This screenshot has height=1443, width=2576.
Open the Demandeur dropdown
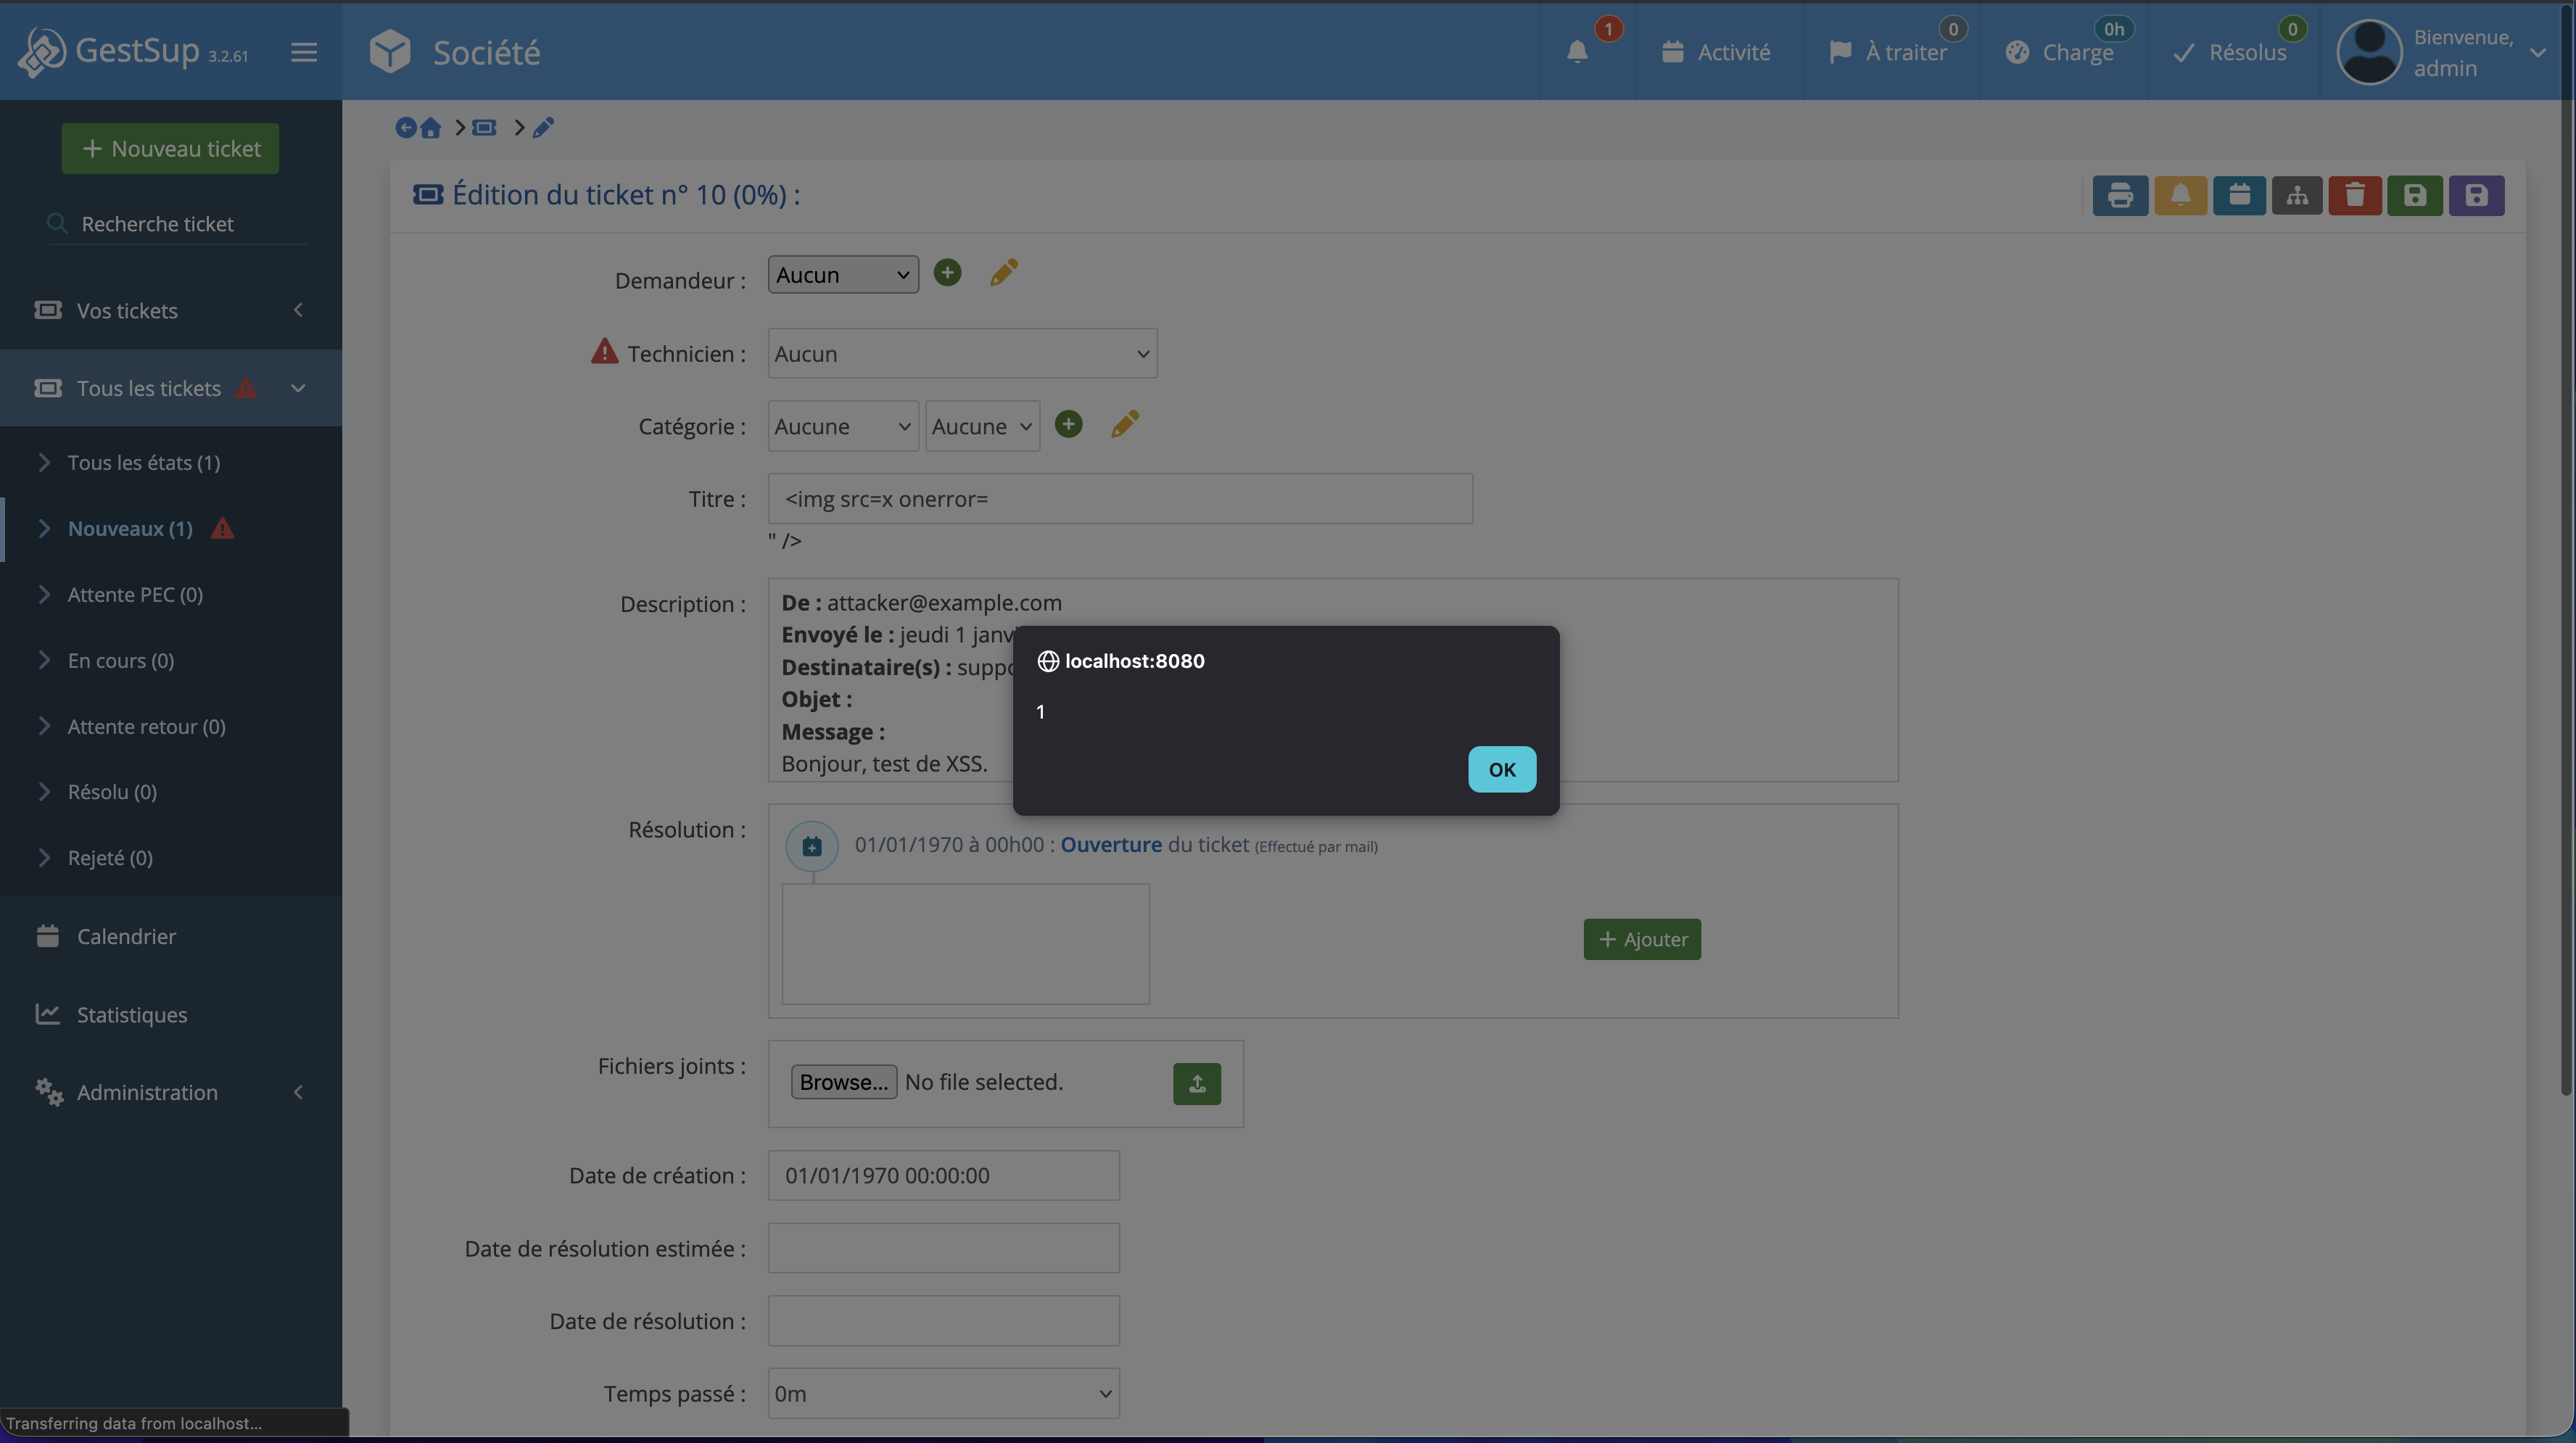tap(843, 274)
